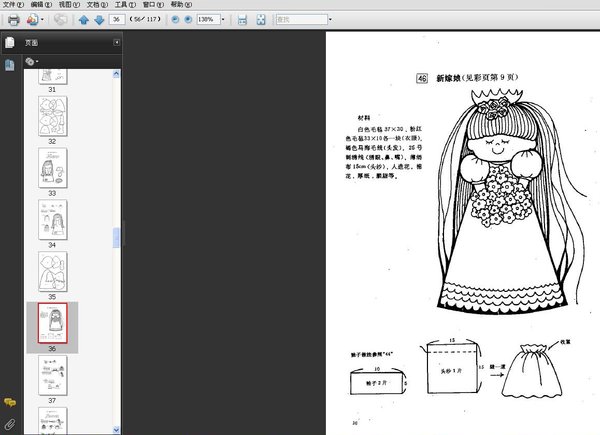600x435 pixels.
Task: Select page 34 thumbnail
Action: pyautogui.click(x=53, y=220)
